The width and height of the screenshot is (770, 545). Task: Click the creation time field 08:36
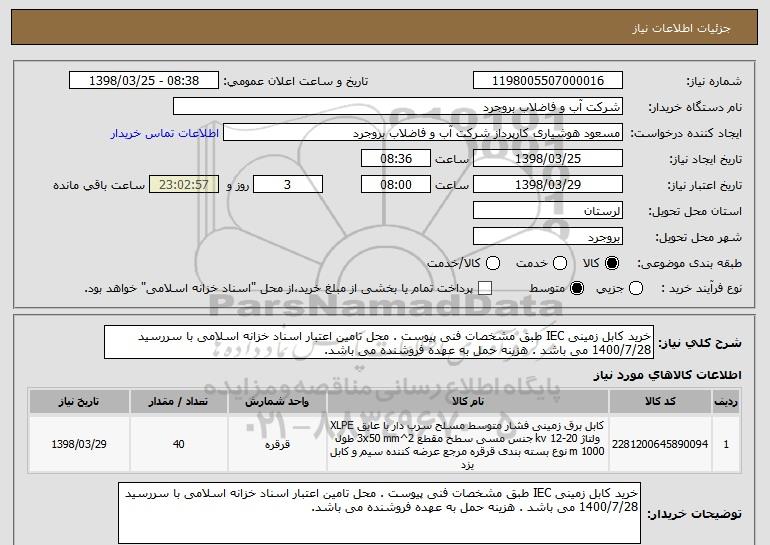396,159
